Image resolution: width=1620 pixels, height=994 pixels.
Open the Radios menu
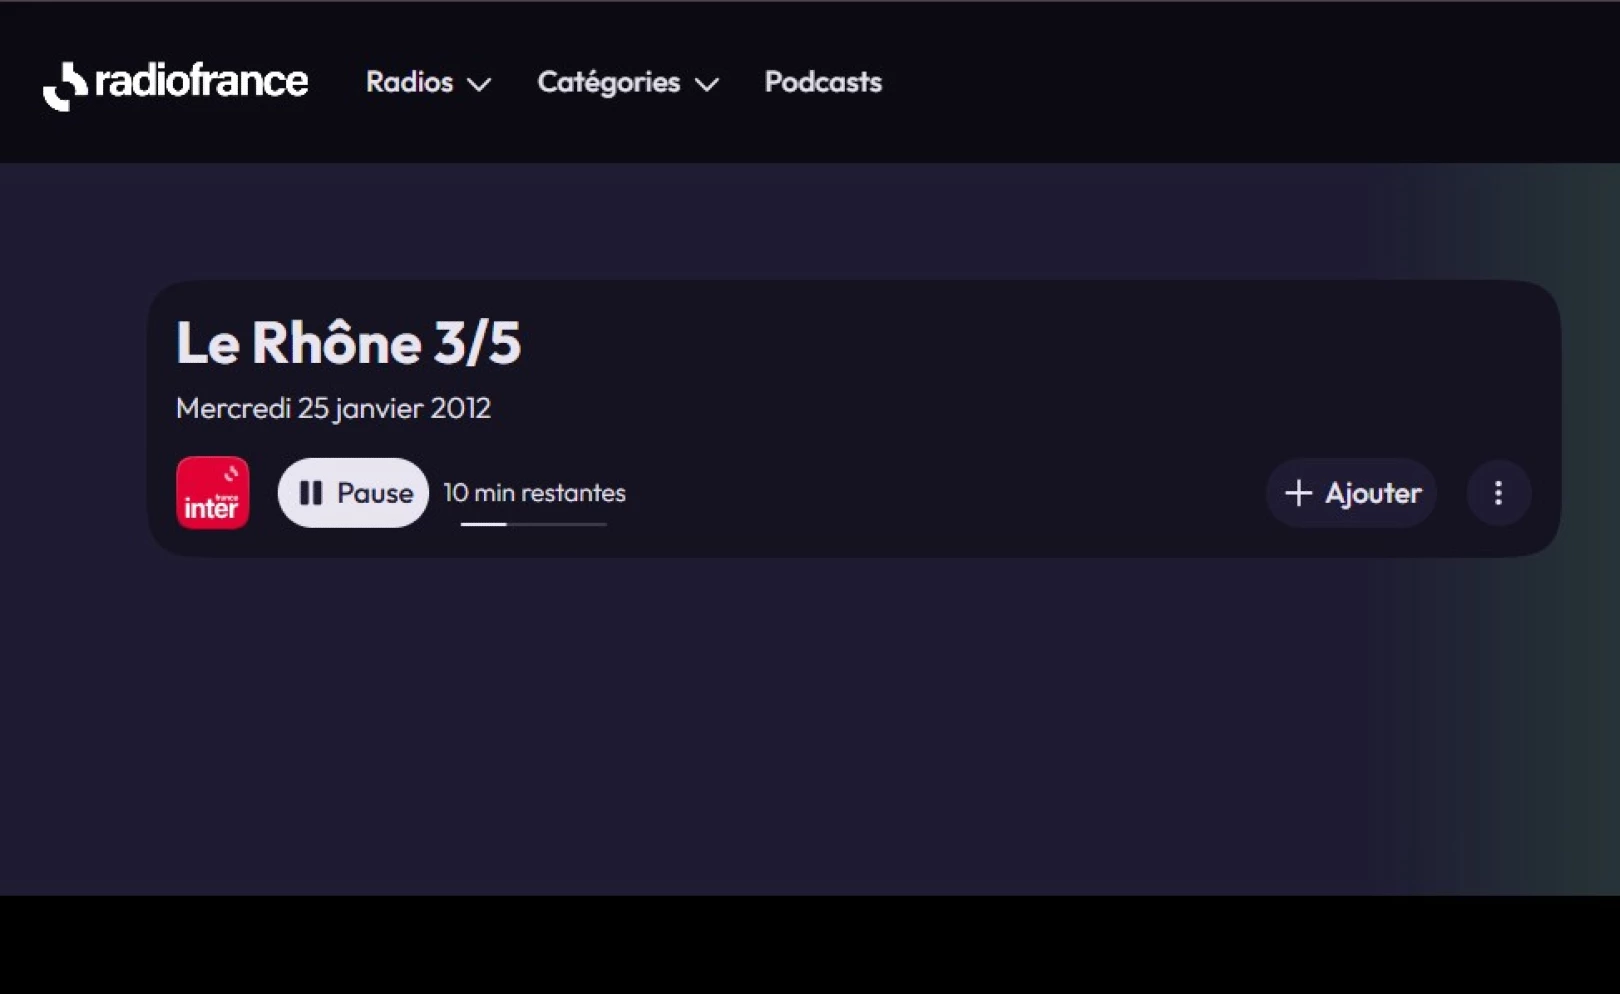[x=428, y=82]
